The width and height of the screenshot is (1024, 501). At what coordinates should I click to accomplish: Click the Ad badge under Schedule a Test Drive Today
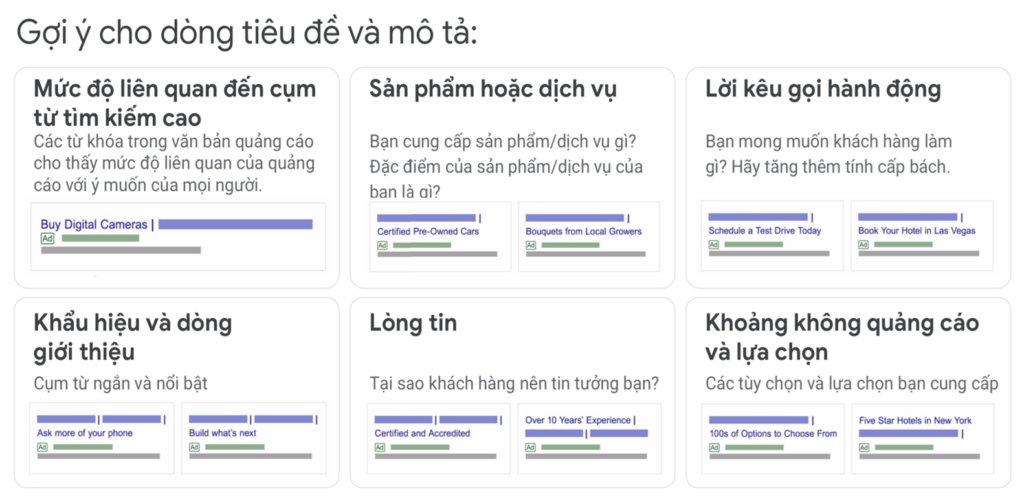point(714,245)
